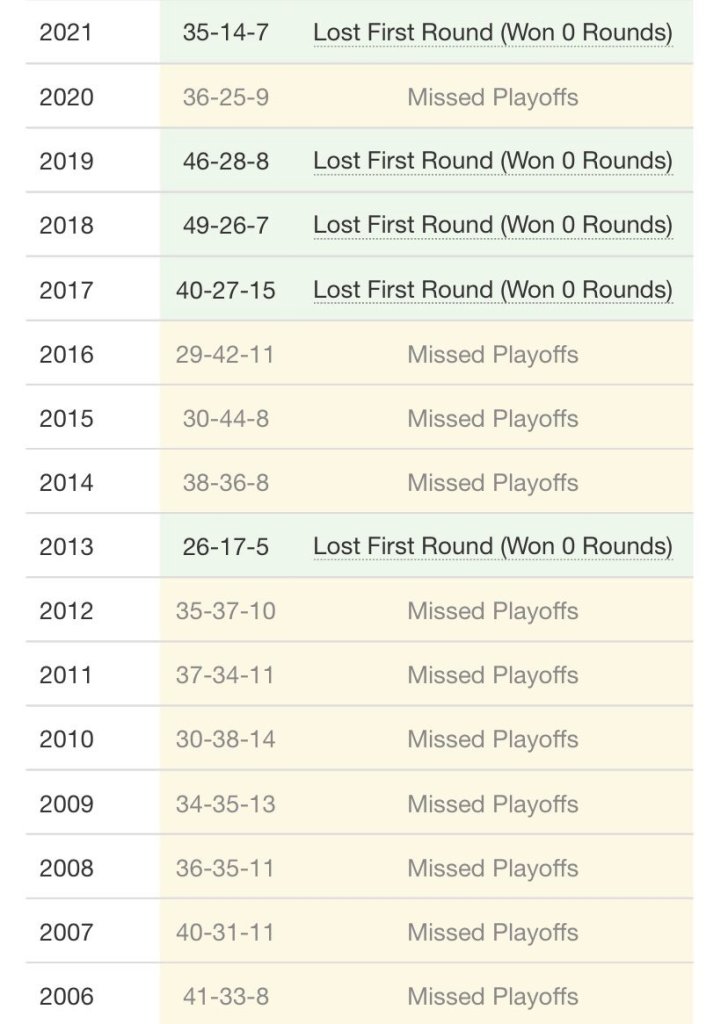
Task: Select the 2020 season year cell
Action: tap(66, 97)
